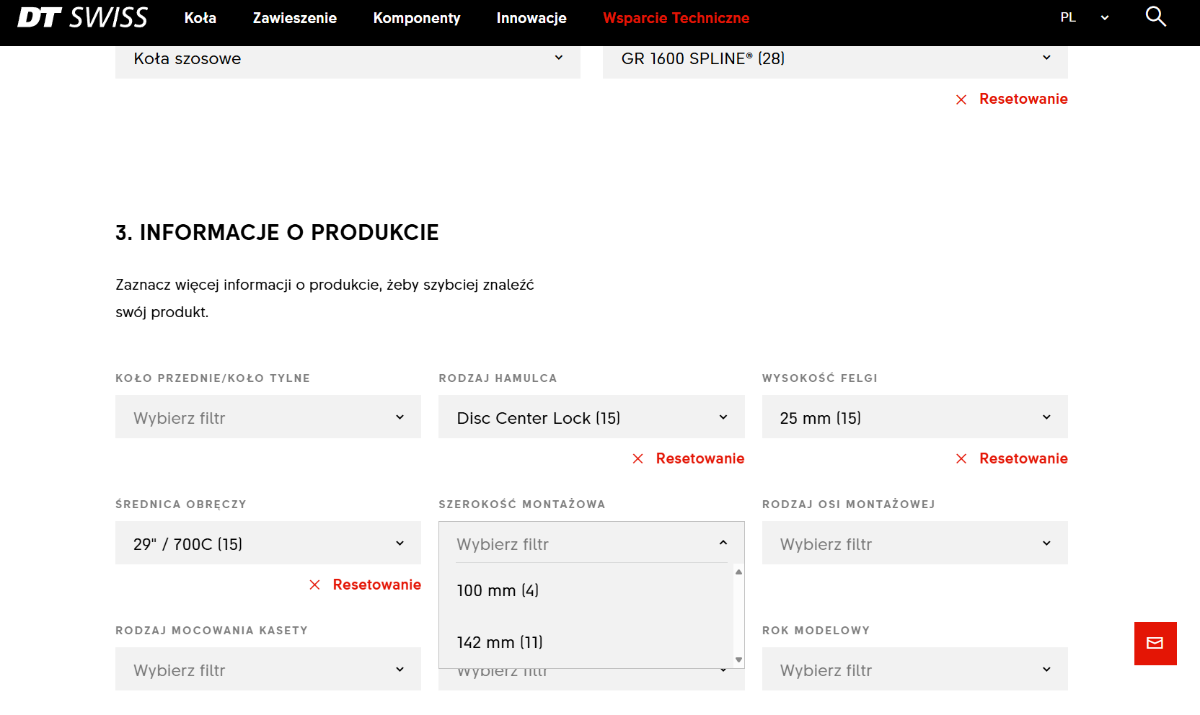Screen dimensions: 1200x715
Task: Open the Koła menu
Action: pyautogui.click(x=200, y=18)
